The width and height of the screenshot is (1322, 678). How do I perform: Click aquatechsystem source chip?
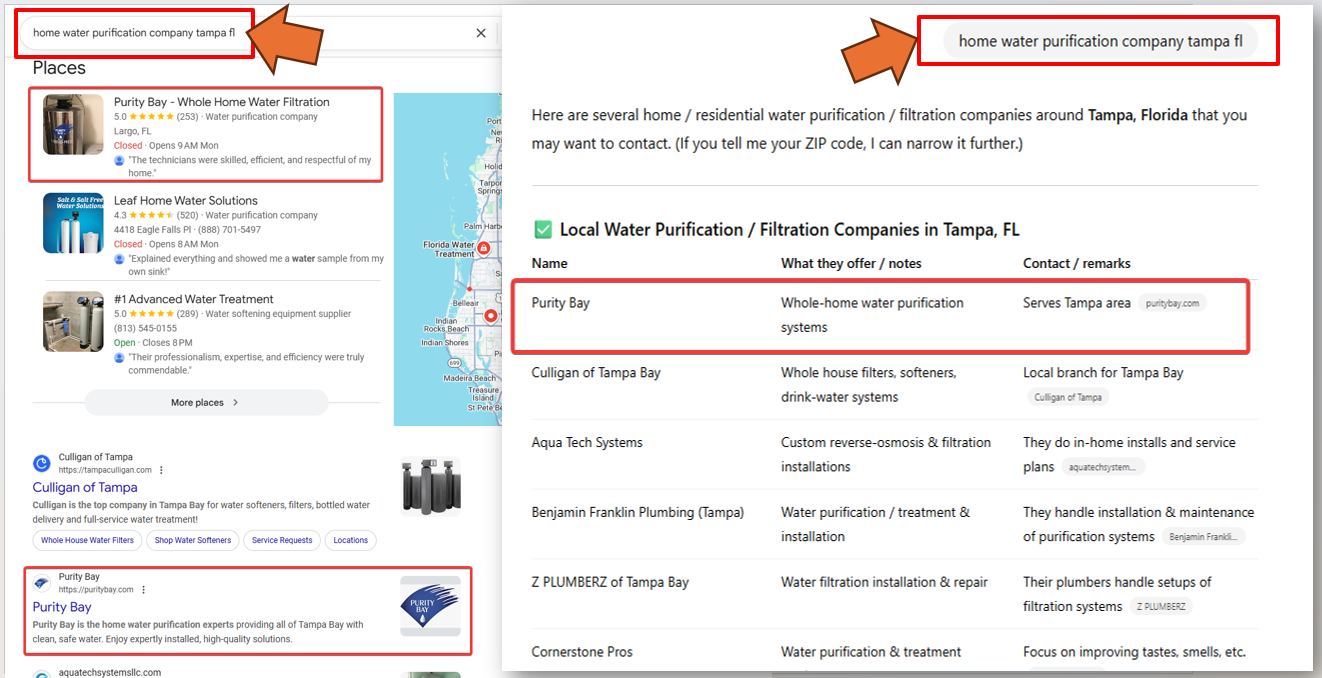pyautogui.click(x=1102, y=467)
